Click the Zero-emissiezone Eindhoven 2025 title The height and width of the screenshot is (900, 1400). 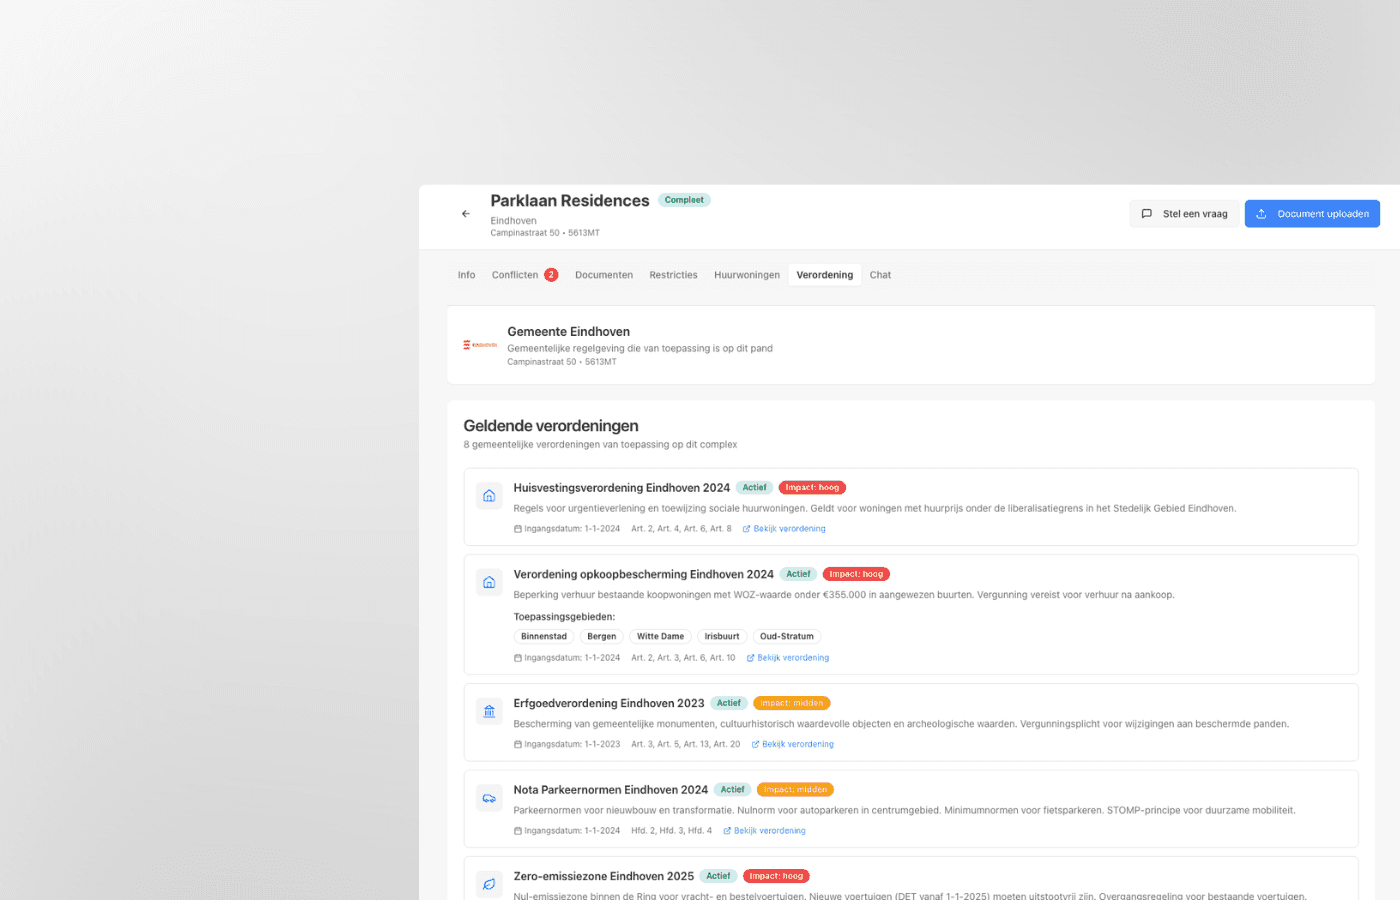604,876
